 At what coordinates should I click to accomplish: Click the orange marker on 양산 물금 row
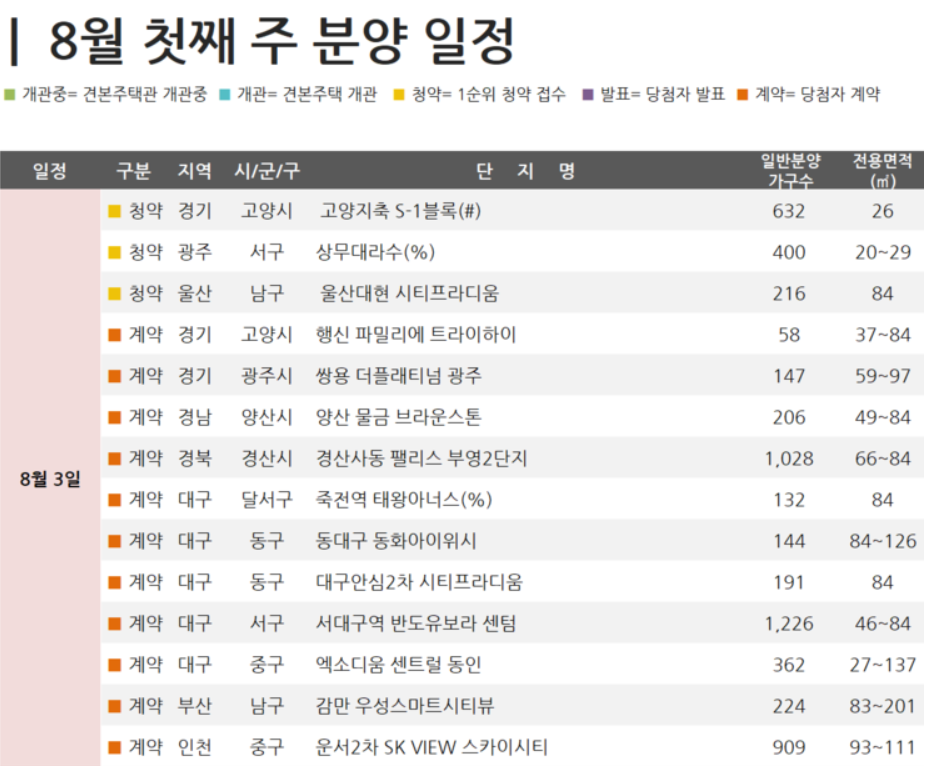(x=114, y=418)
